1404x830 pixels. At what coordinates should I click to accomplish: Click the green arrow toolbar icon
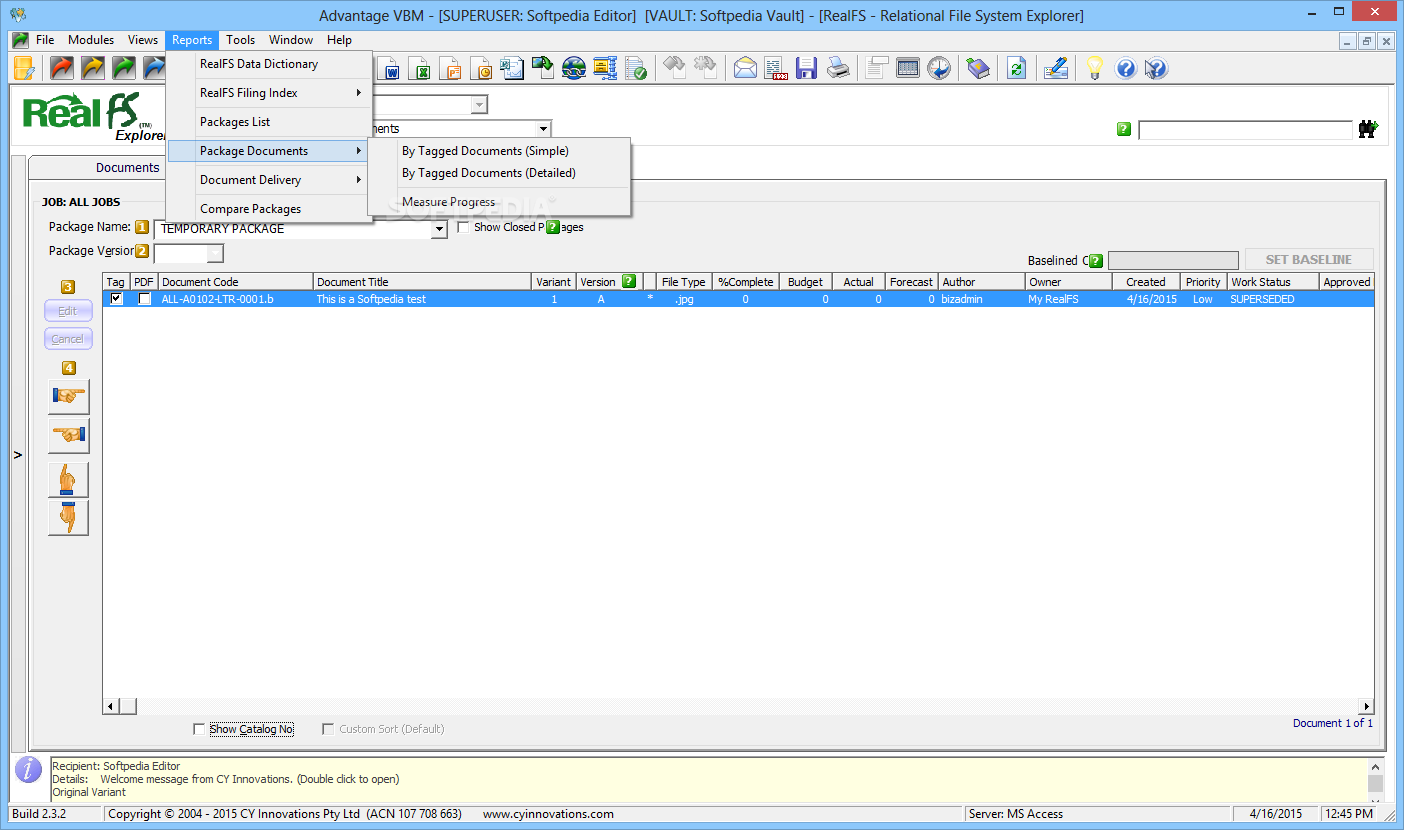(x=124, y=68)
